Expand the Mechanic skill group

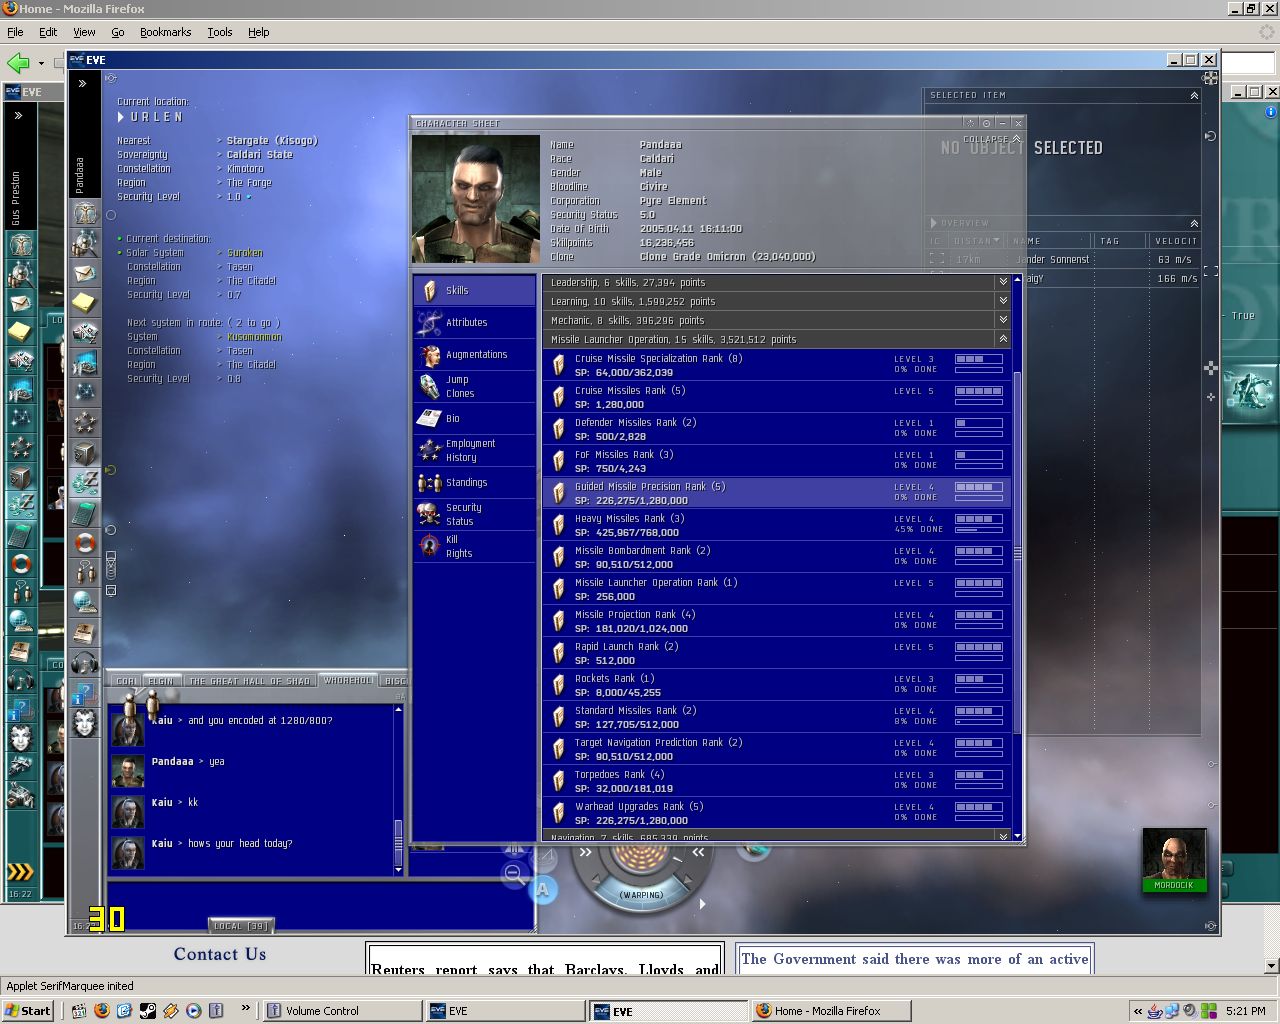[x=1003, y=320]
